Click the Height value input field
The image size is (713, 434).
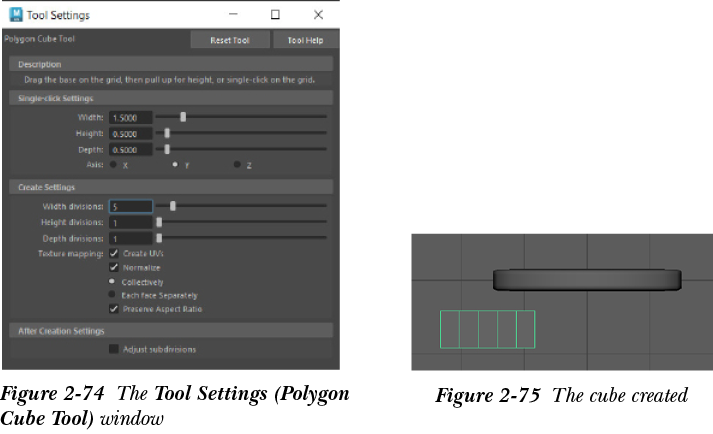tap(130, 133)
